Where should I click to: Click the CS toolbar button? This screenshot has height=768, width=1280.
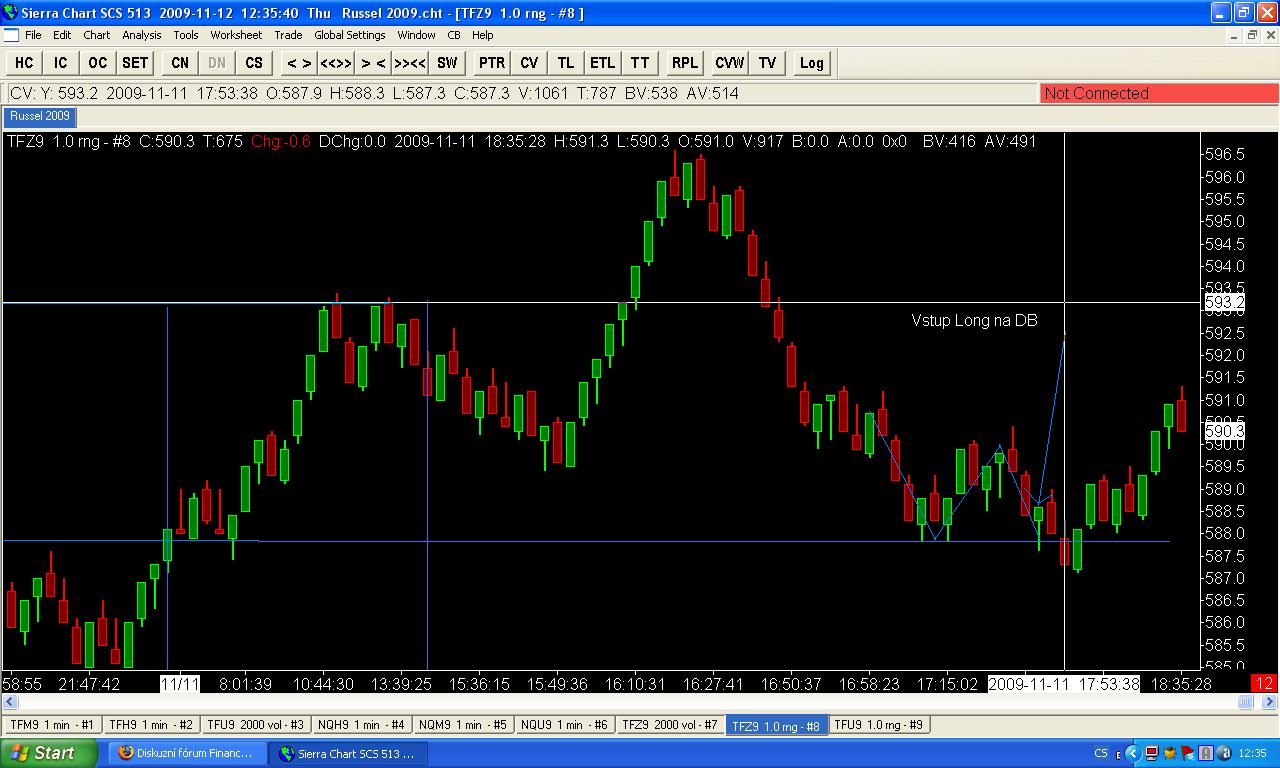click(254, 63)
